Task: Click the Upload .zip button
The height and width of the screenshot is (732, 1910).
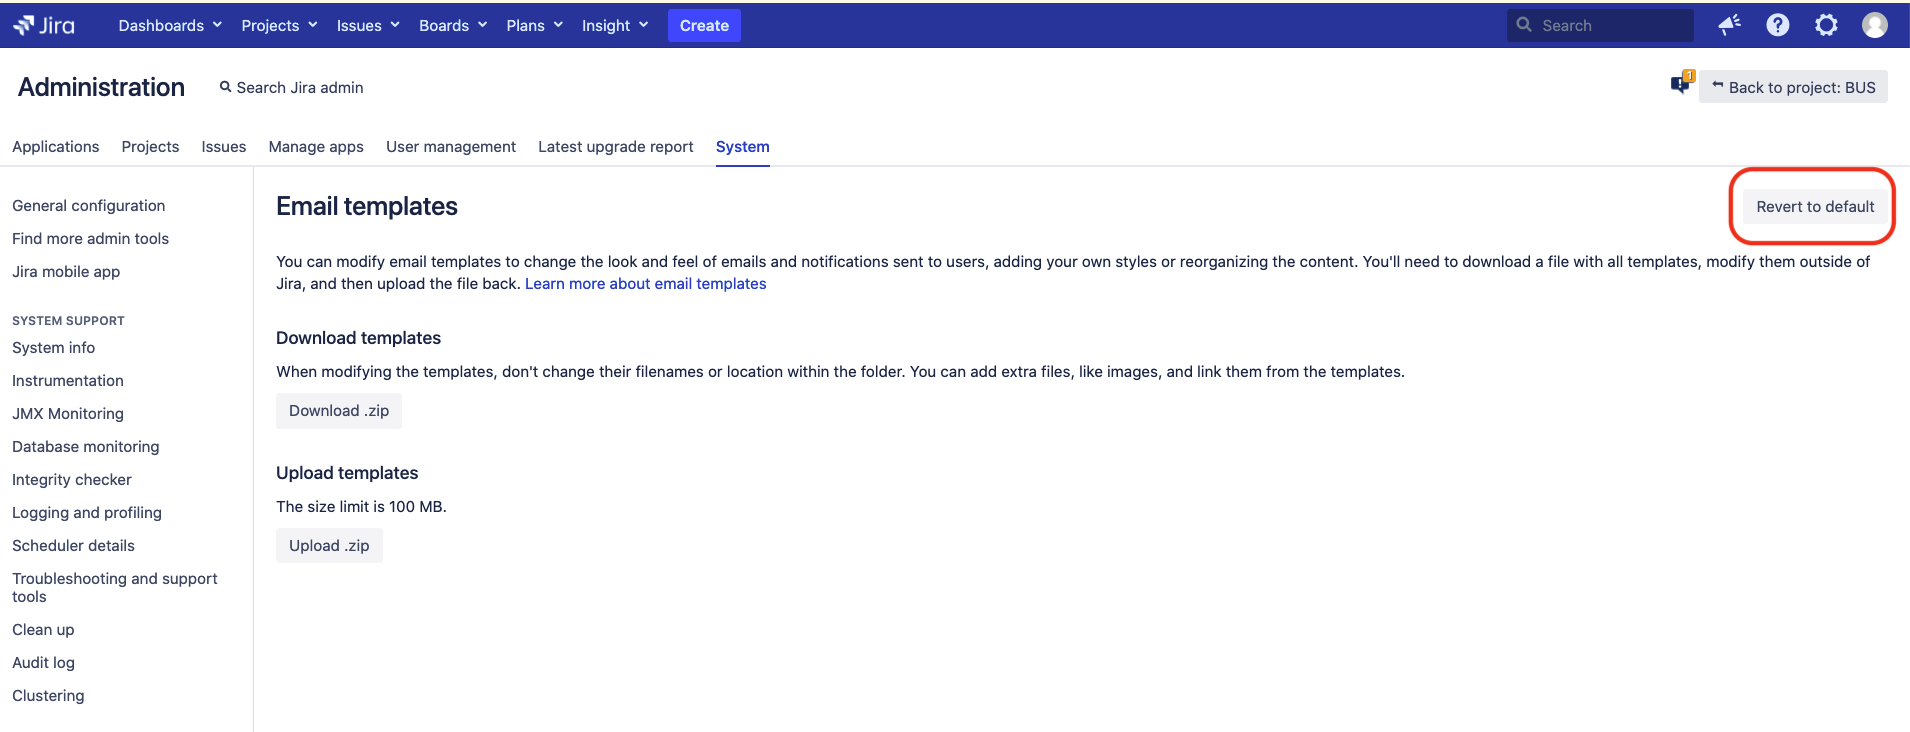Action: coord(329,545)
